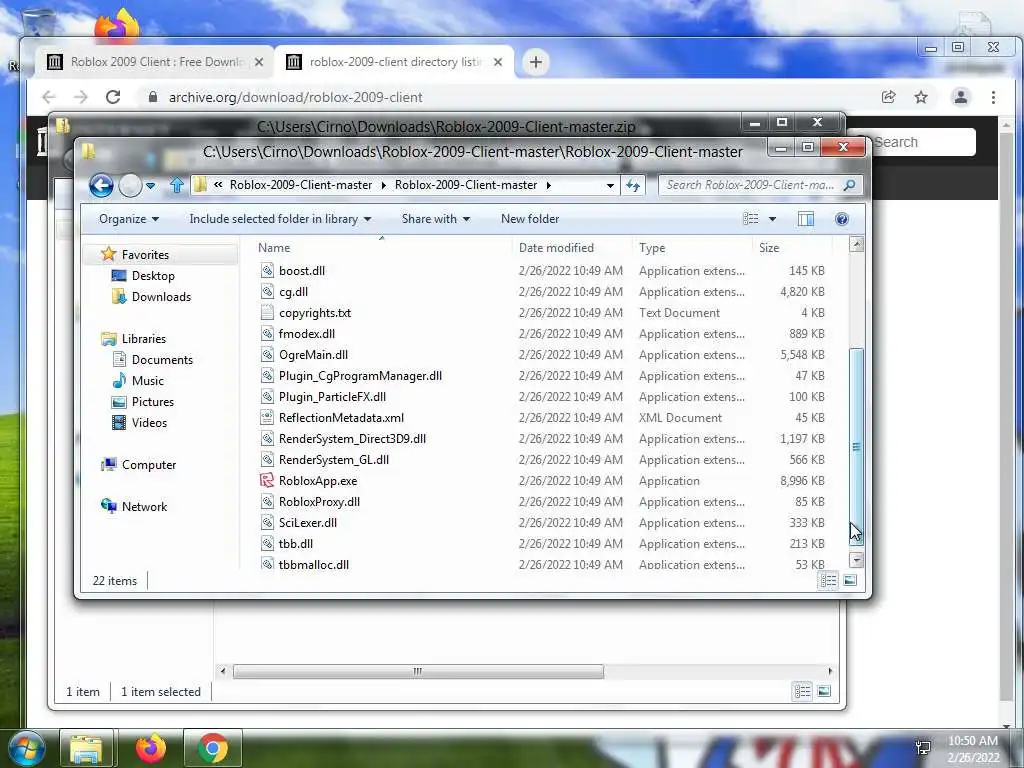Open Chrome profile avatar icon
The height and width of the screenshot is (768, 1024).
pyautogui.click(x=961, y=97)
